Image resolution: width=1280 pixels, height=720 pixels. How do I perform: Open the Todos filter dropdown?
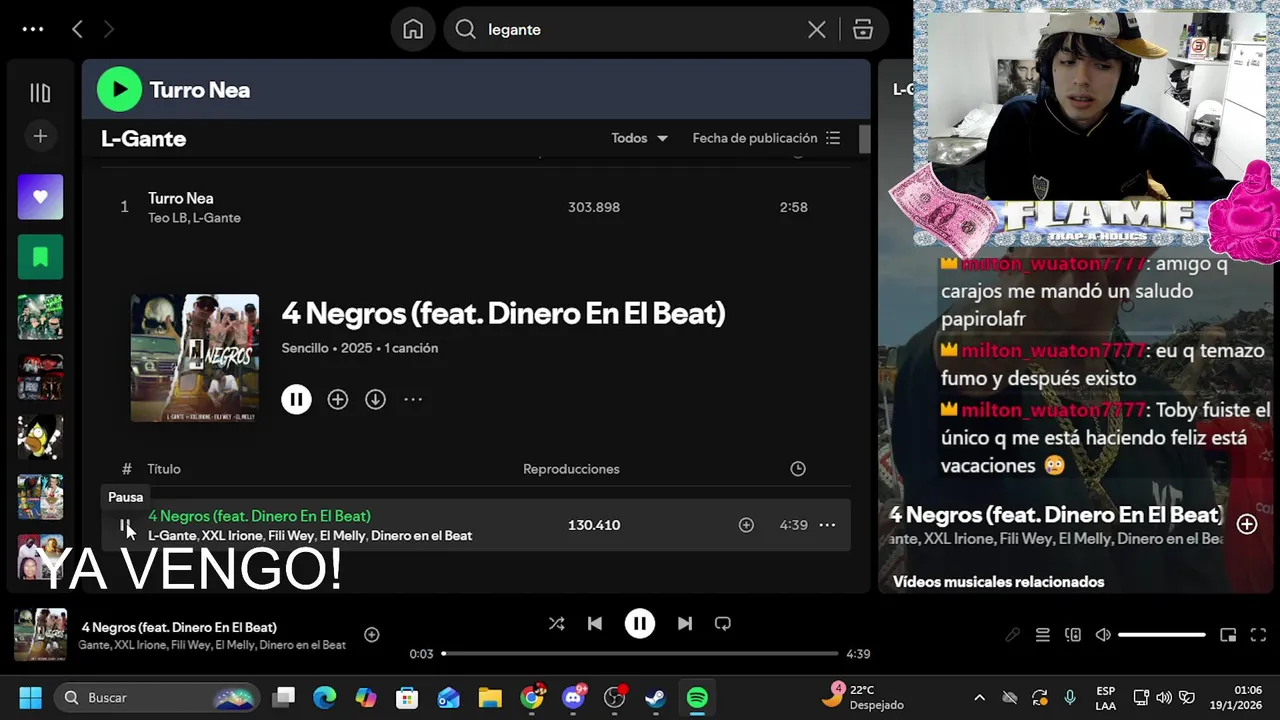(x=639, y=138)
